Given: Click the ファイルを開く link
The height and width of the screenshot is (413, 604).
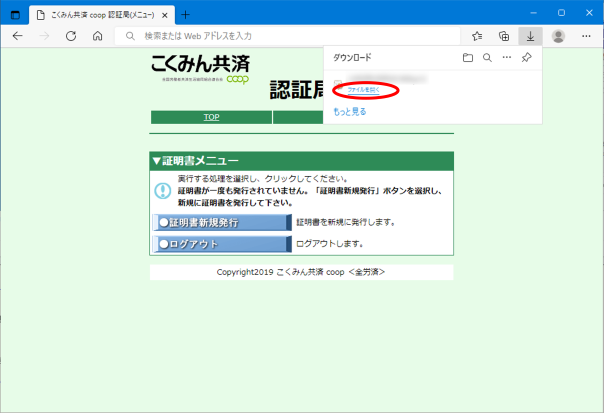Looking at the screenshot, I should [363, 90].
